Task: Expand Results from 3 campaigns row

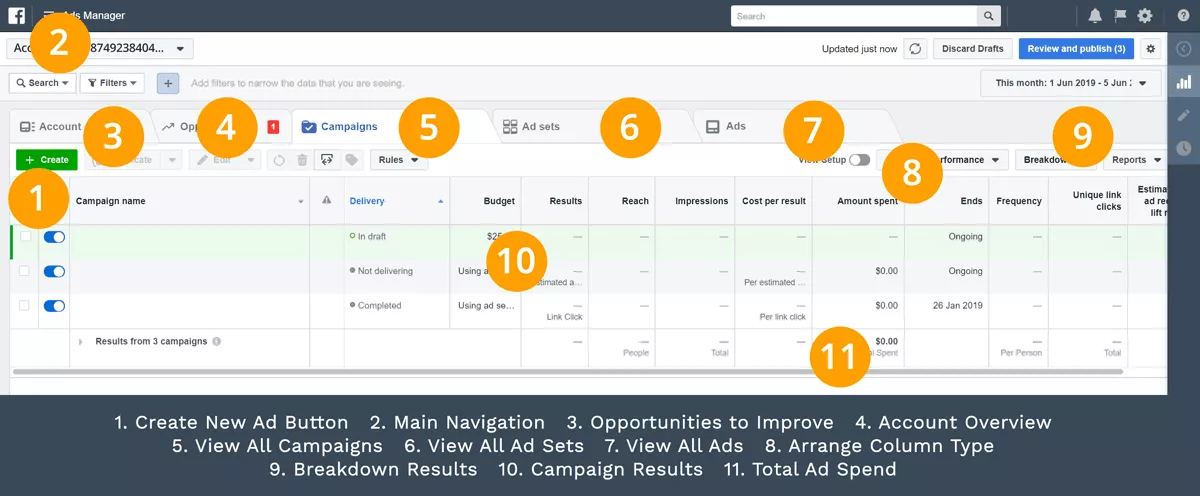Action: [81, 342]
